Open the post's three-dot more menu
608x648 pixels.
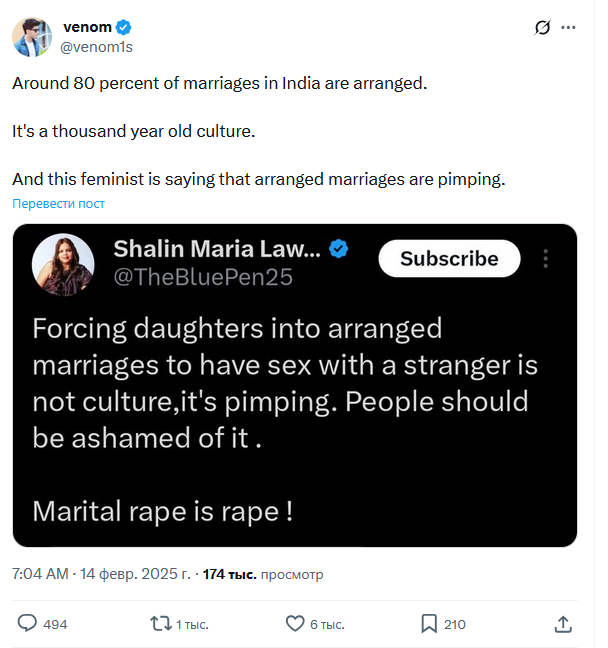click(569, 28)
